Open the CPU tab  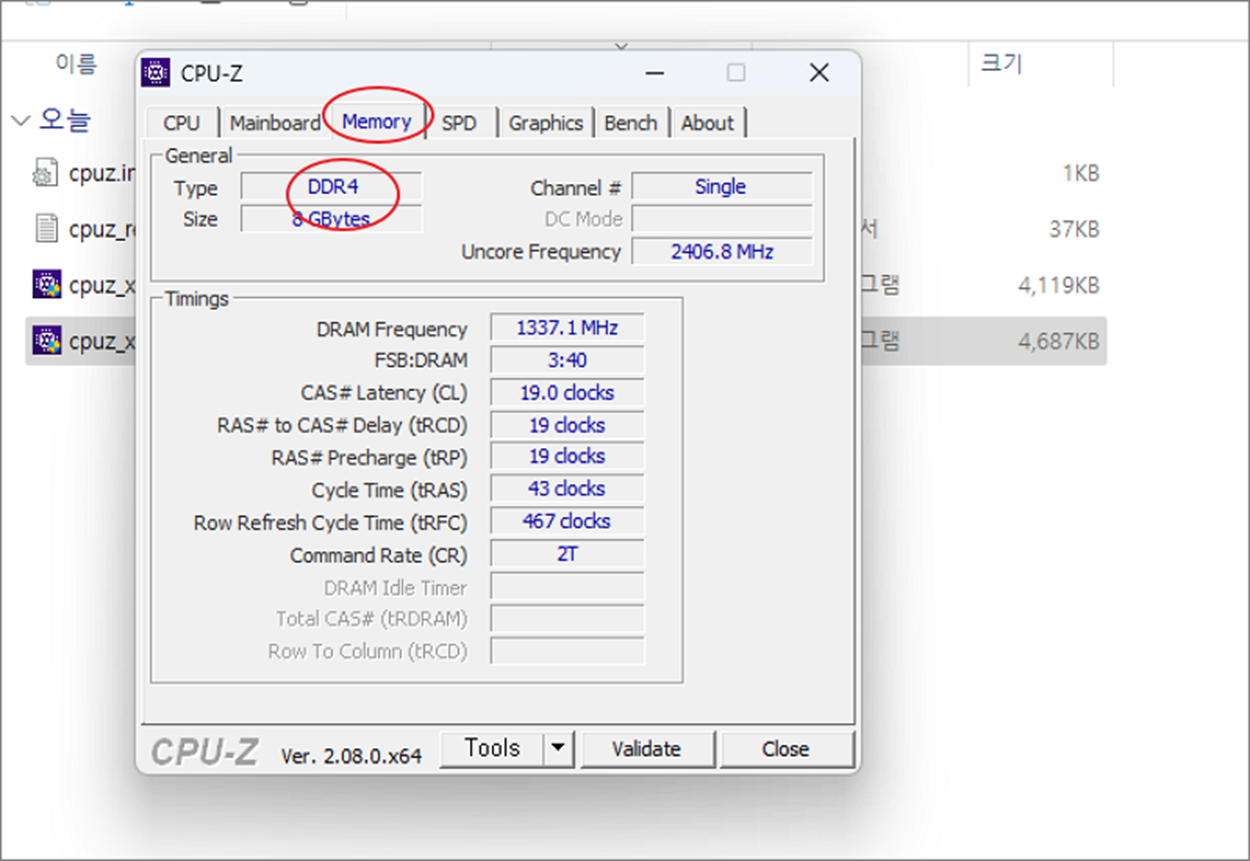point(181,123)
